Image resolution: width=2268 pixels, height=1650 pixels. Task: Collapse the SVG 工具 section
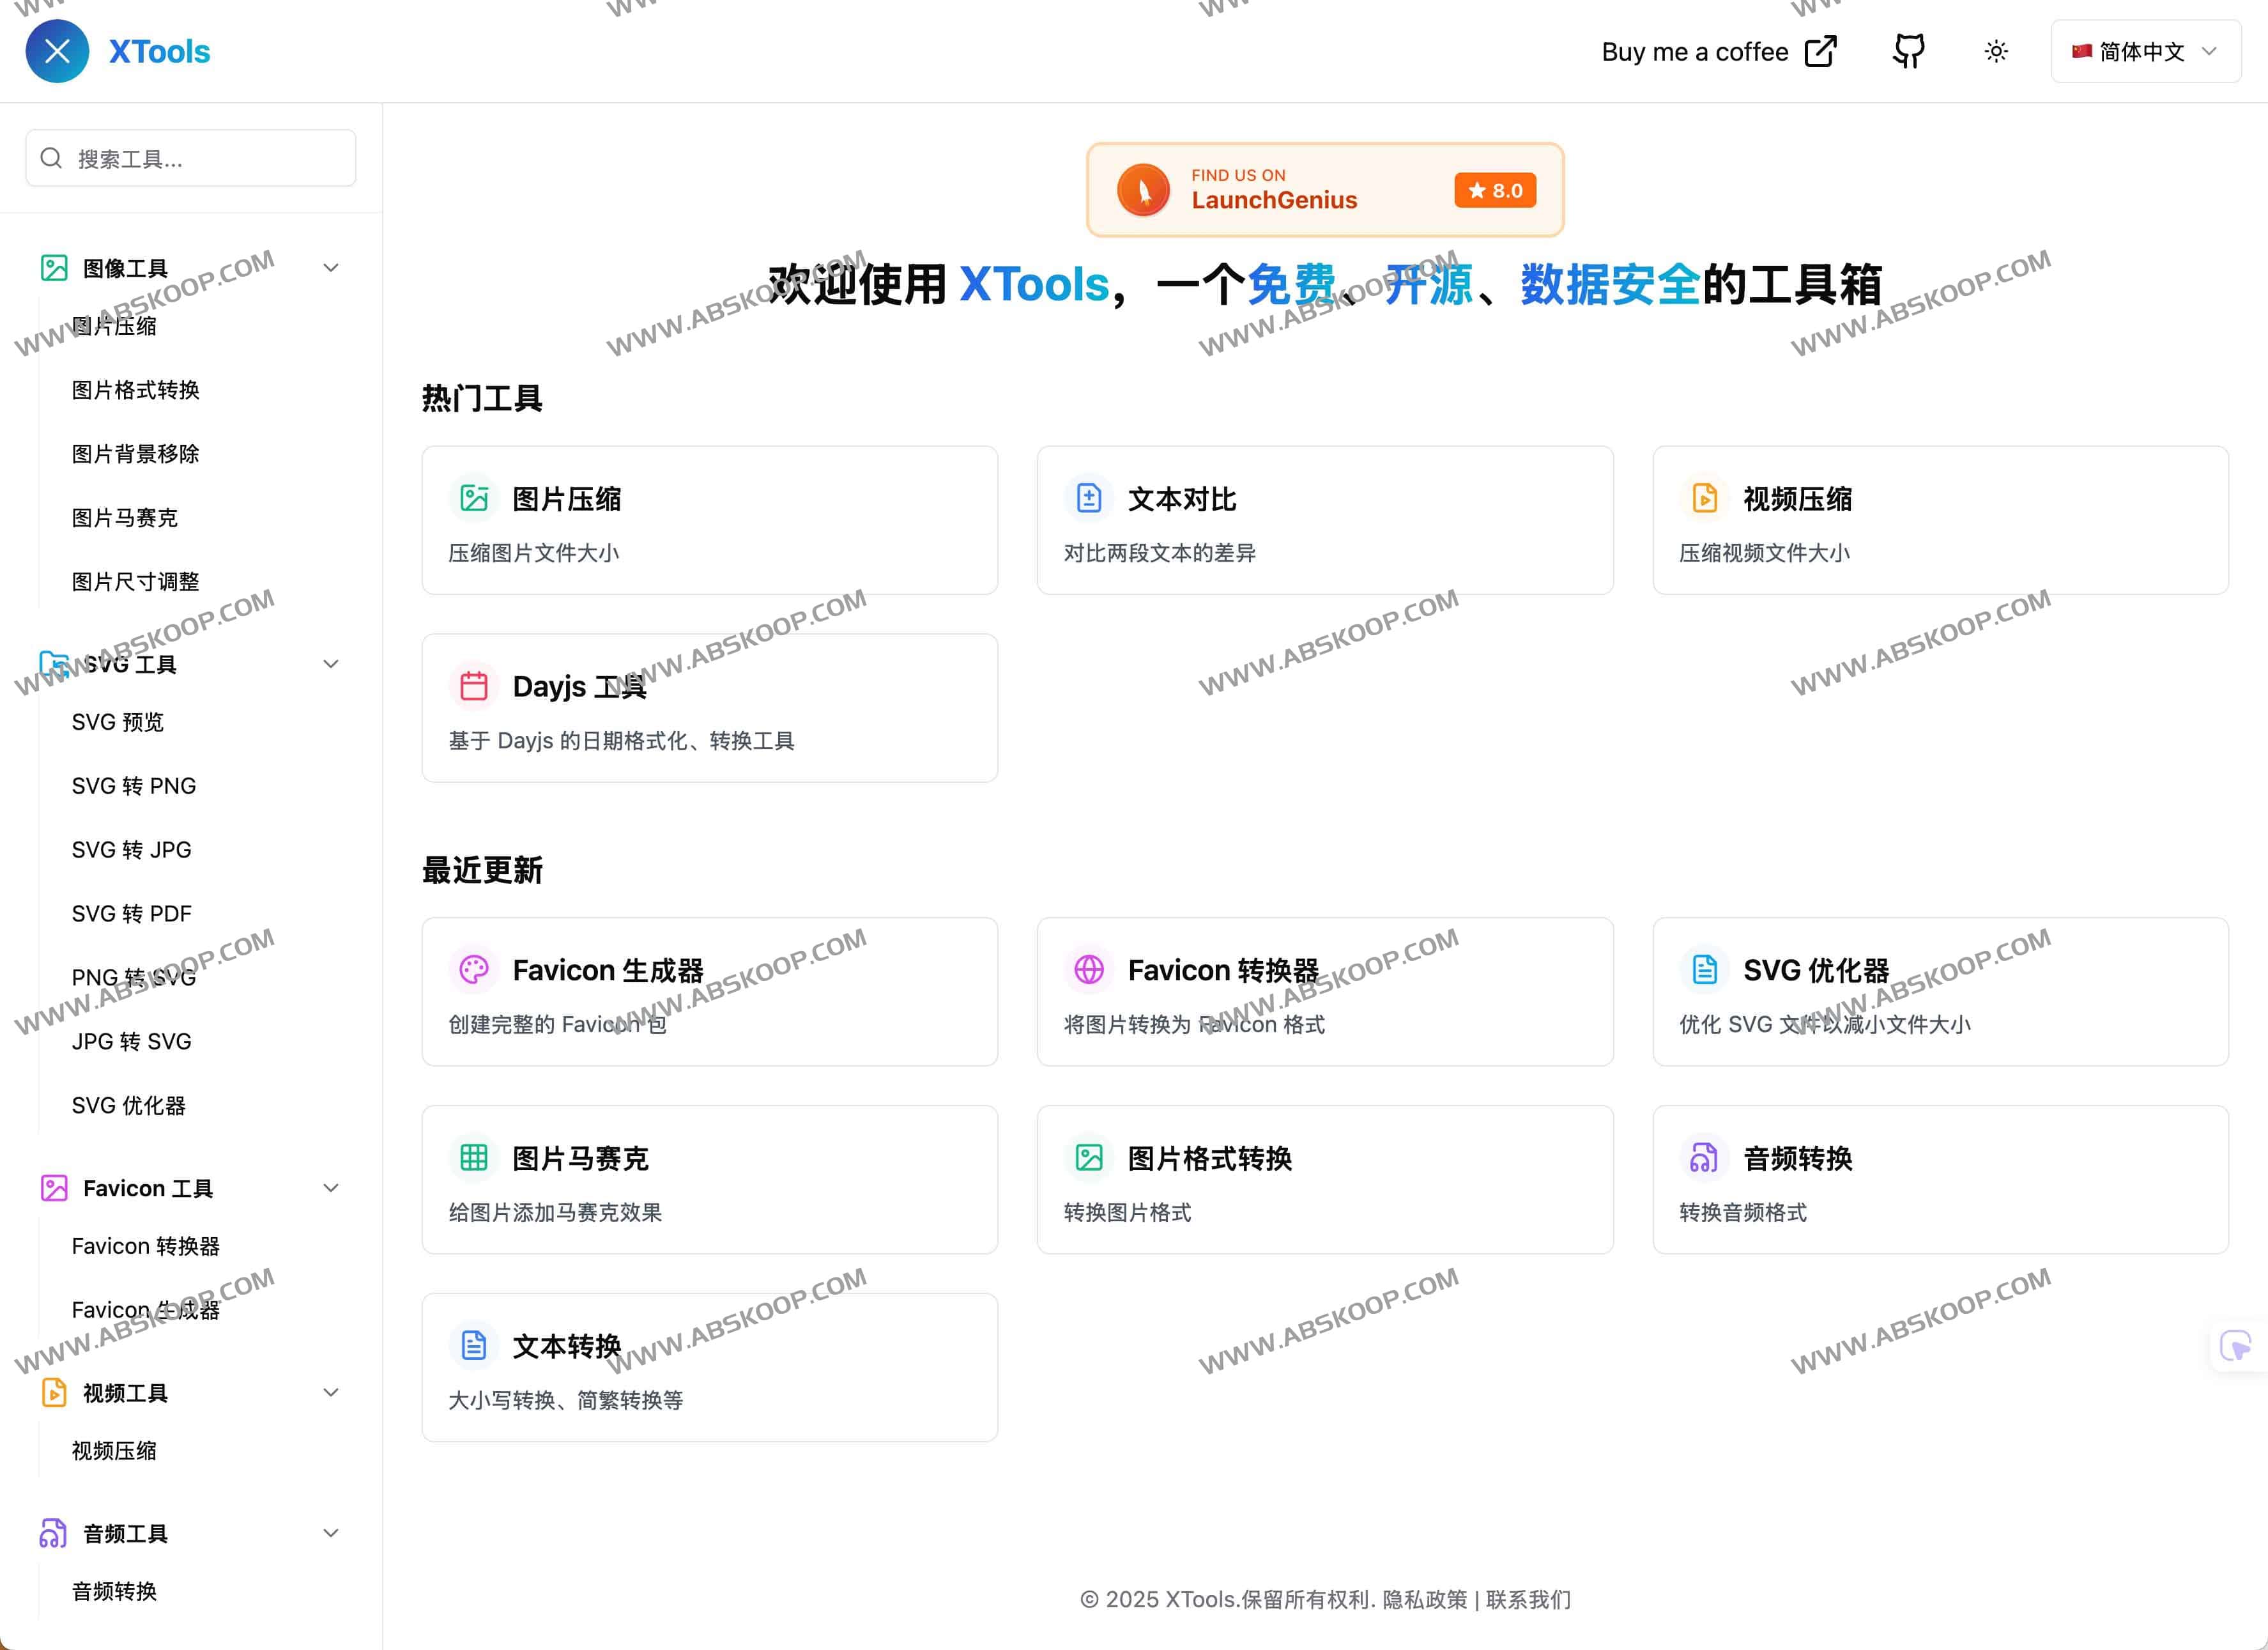click(x=330, y=664)
